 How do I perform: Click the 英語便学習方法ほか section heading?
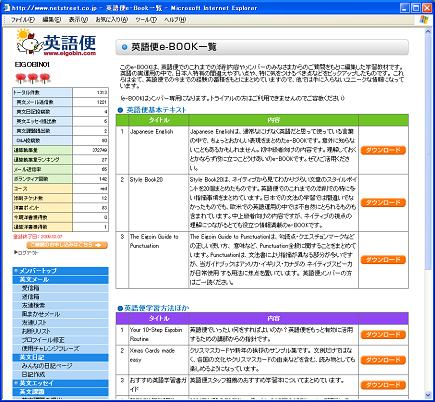pos(156,308)
